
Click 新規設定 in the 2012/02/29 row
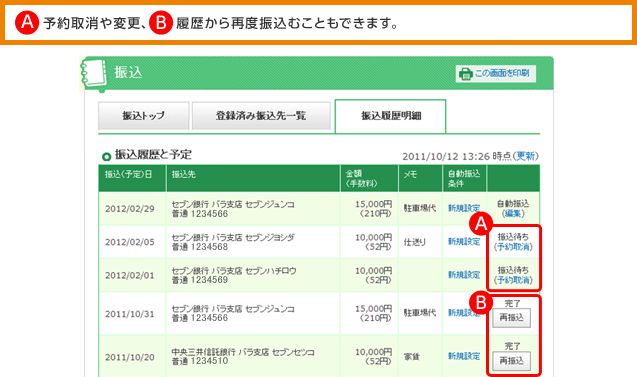(x=464, y=208)
